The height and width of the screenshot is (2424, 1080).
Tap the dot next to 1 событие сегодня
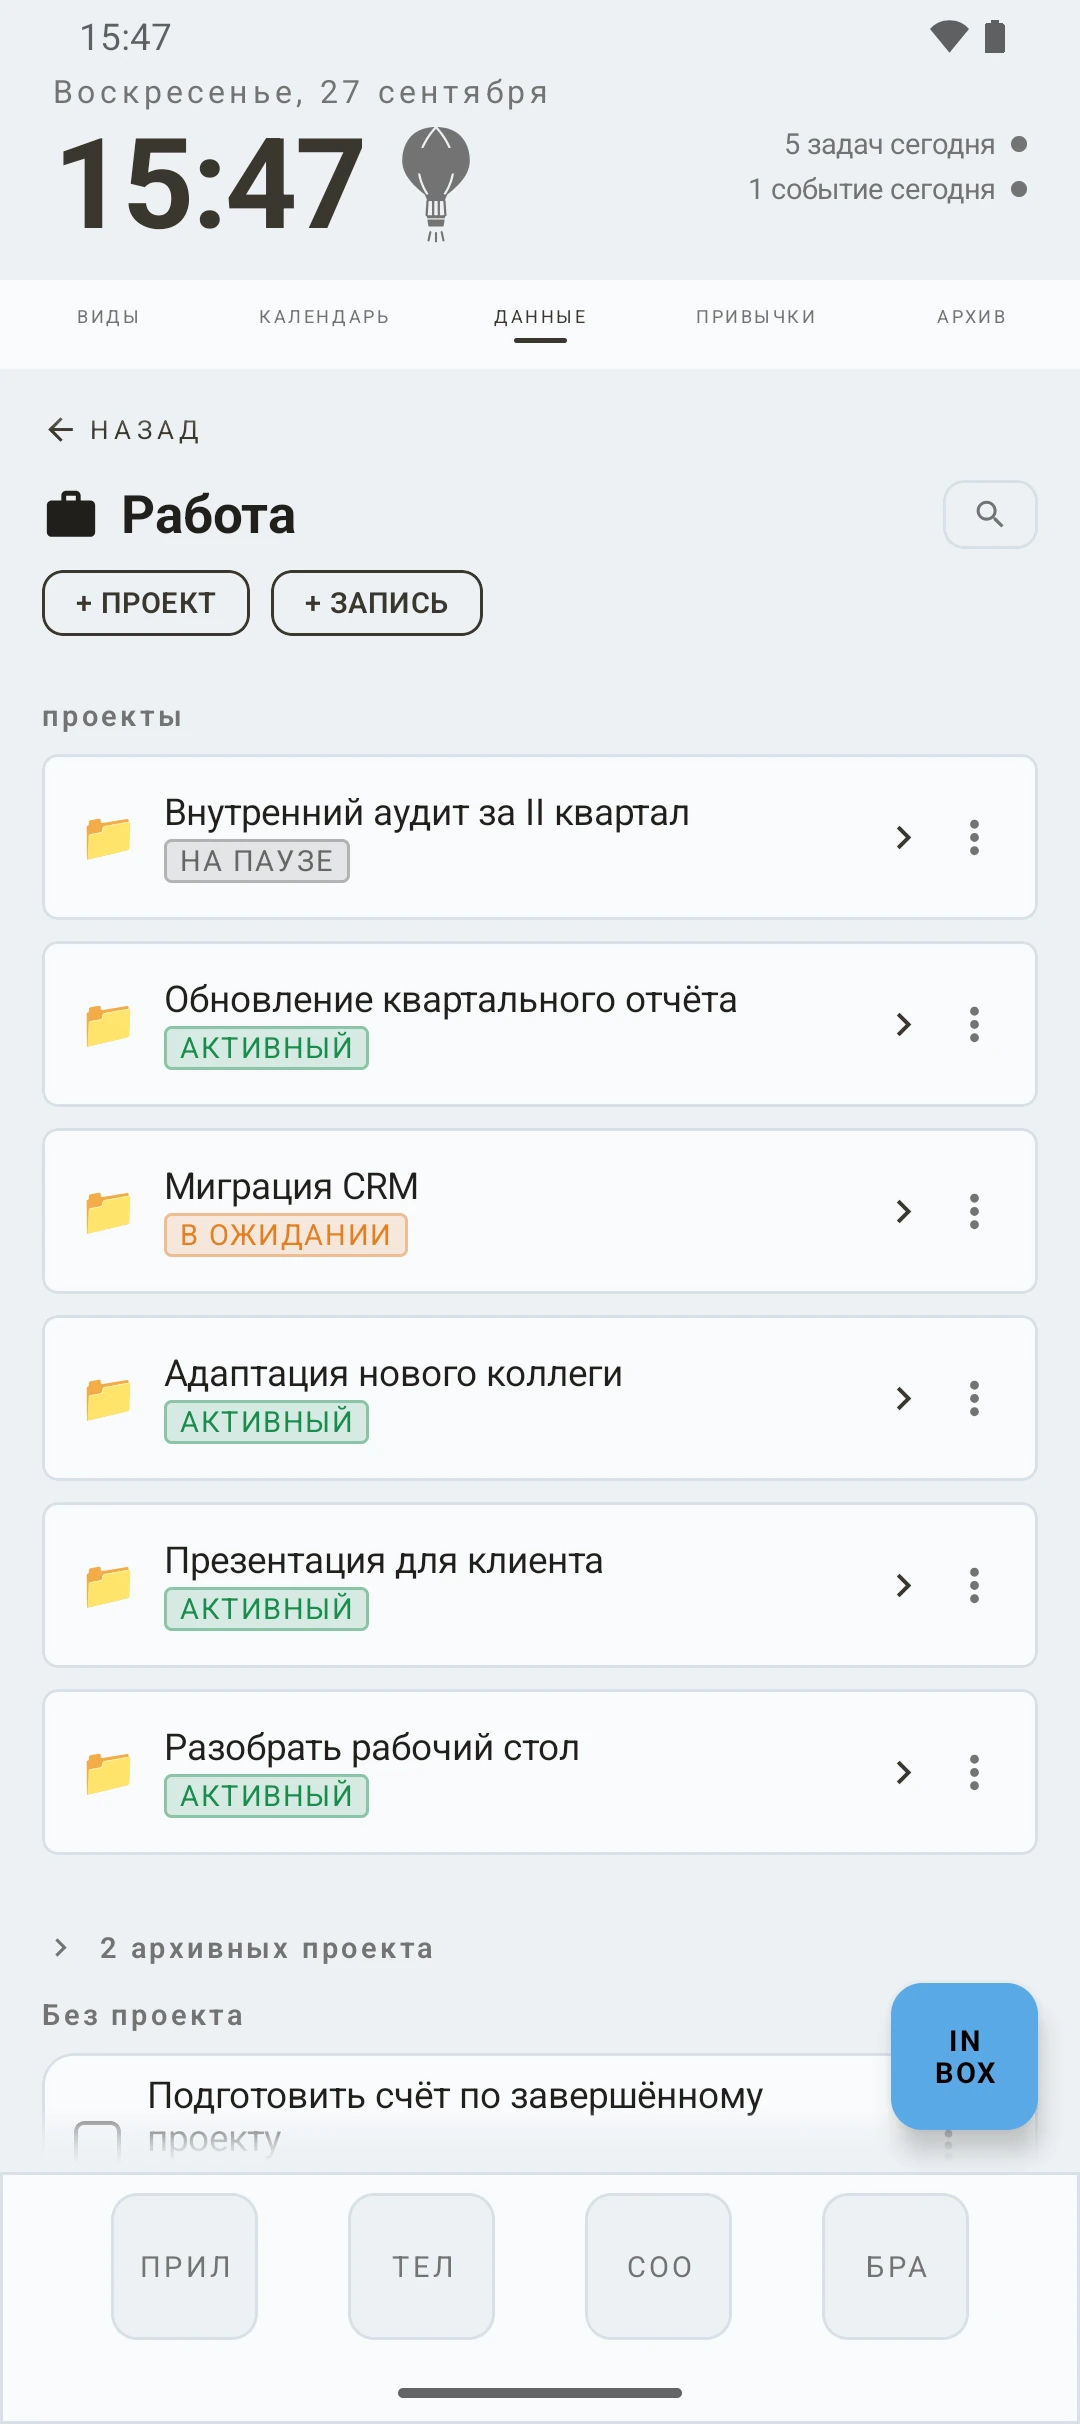pyautogui.click(x=1019, y=189)
